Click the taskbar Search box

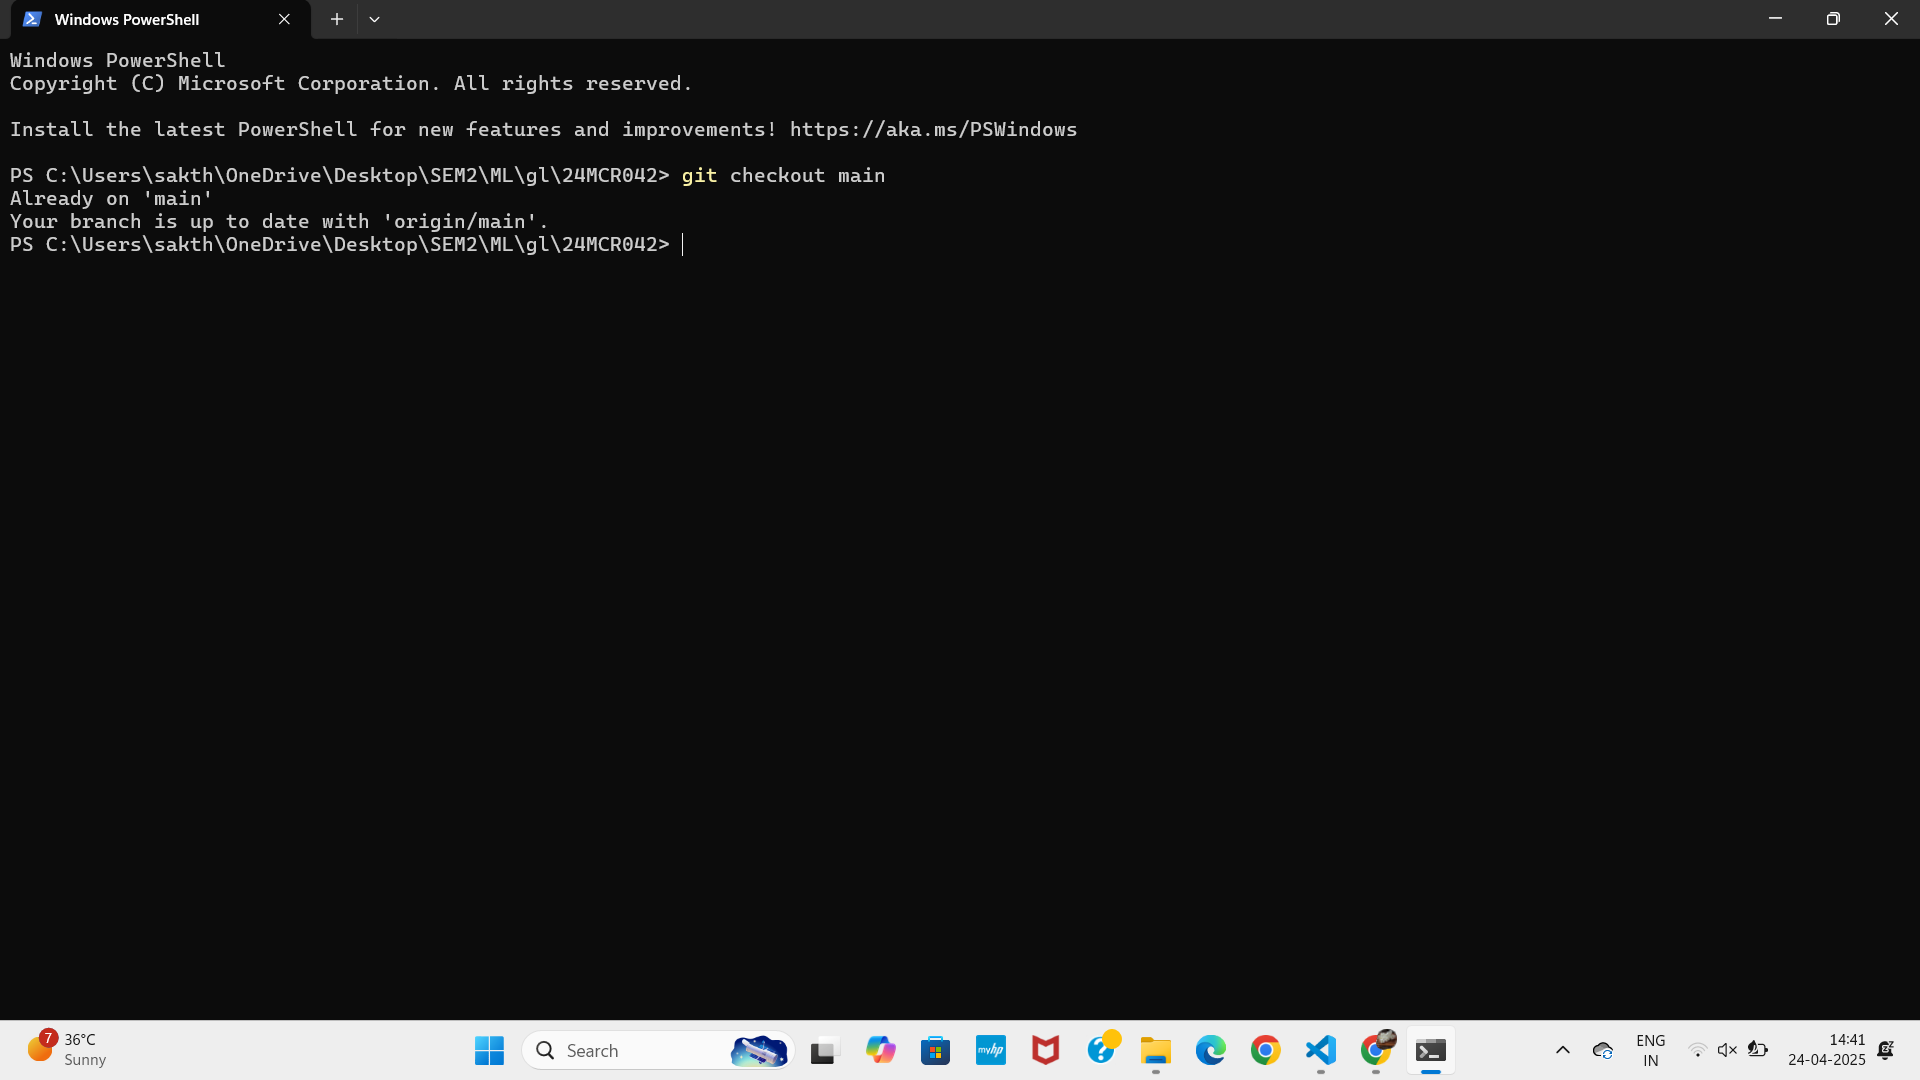tap(659, 1050)
